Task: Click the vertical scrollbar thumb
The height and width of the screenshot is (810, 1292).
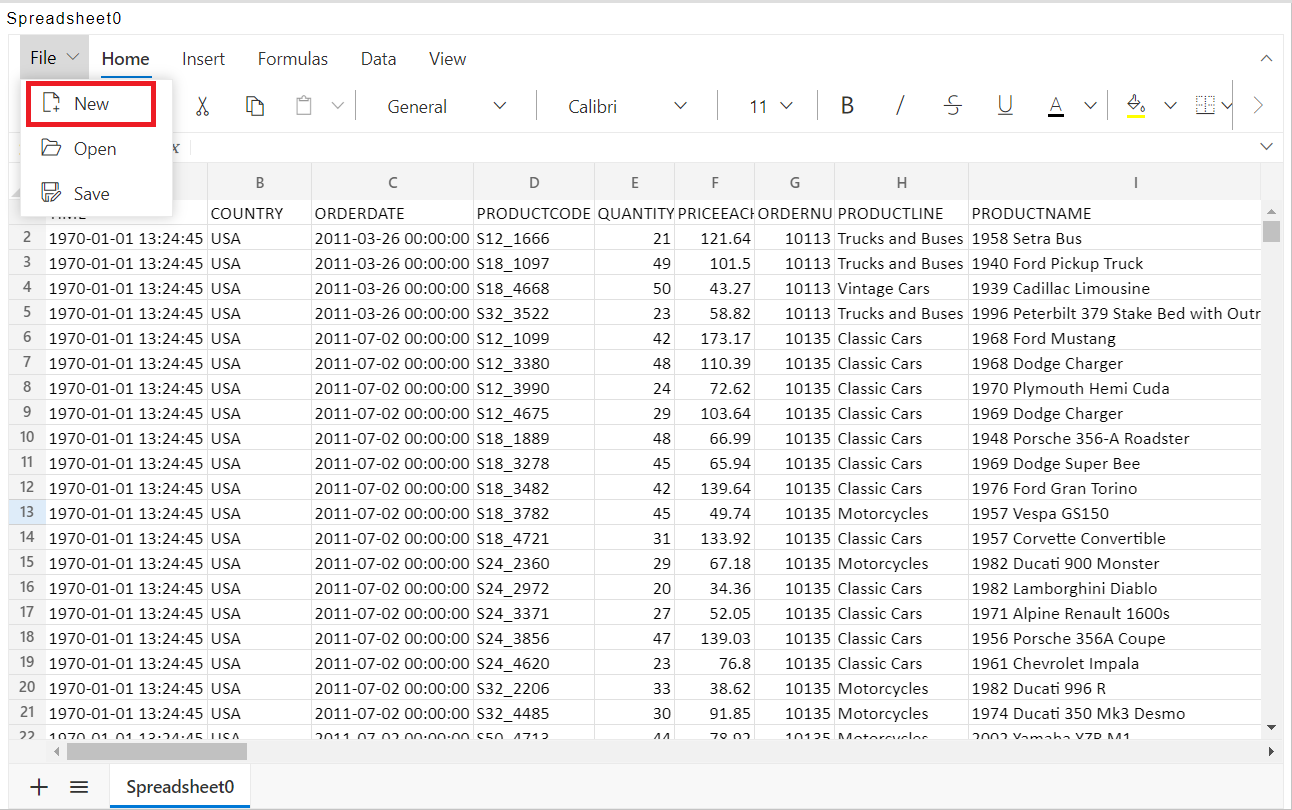Action: [1271, 231]
